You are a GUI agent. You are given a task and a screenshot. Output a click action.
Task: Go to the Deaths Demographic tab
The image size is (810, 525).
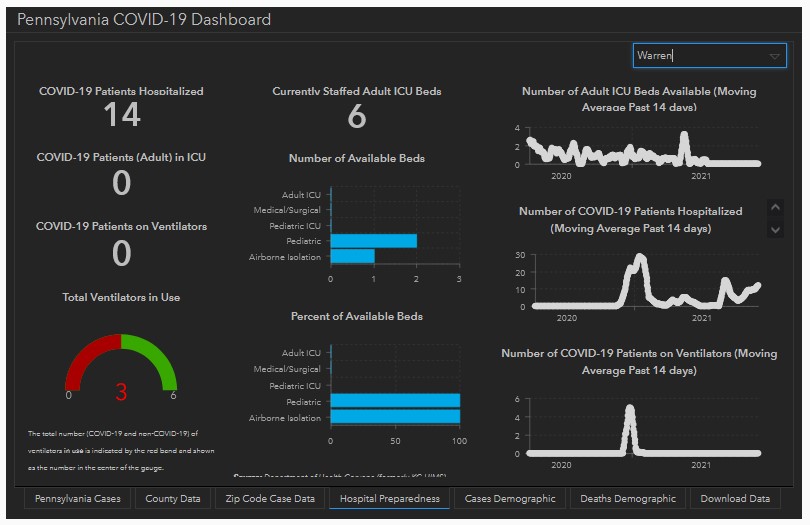tap(628, 498)
